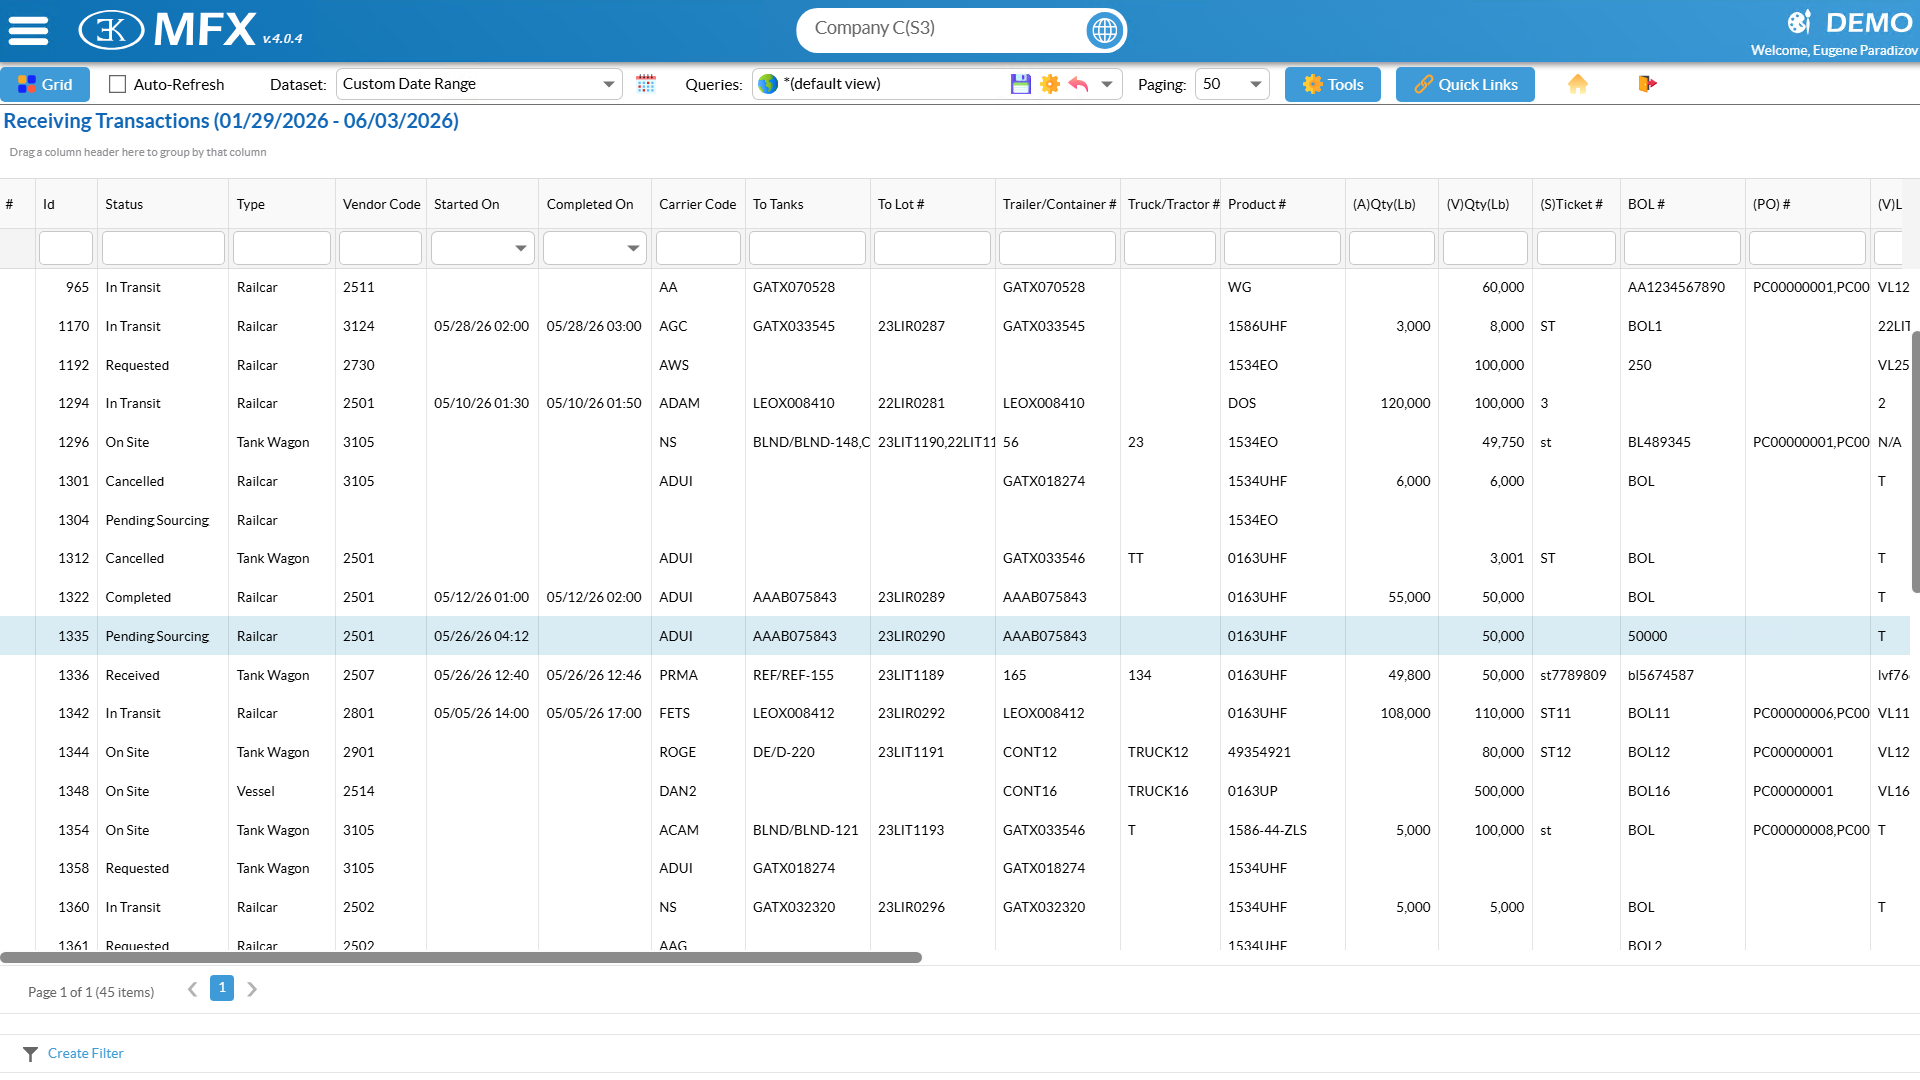Toggle the Auto-Refresh checkbox
Viewport: 1920px width, 1080px height.
[118, 84]
